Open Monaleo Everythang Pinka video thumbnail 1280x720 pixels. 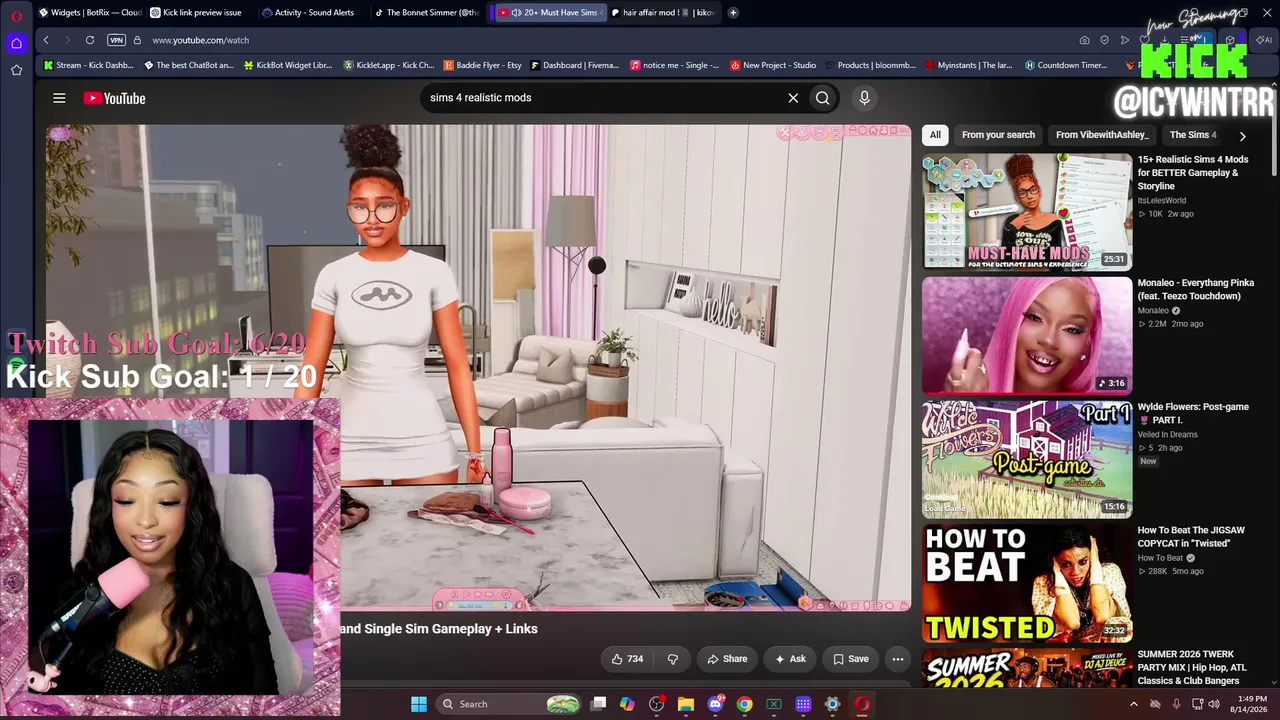click(1027, 335)
